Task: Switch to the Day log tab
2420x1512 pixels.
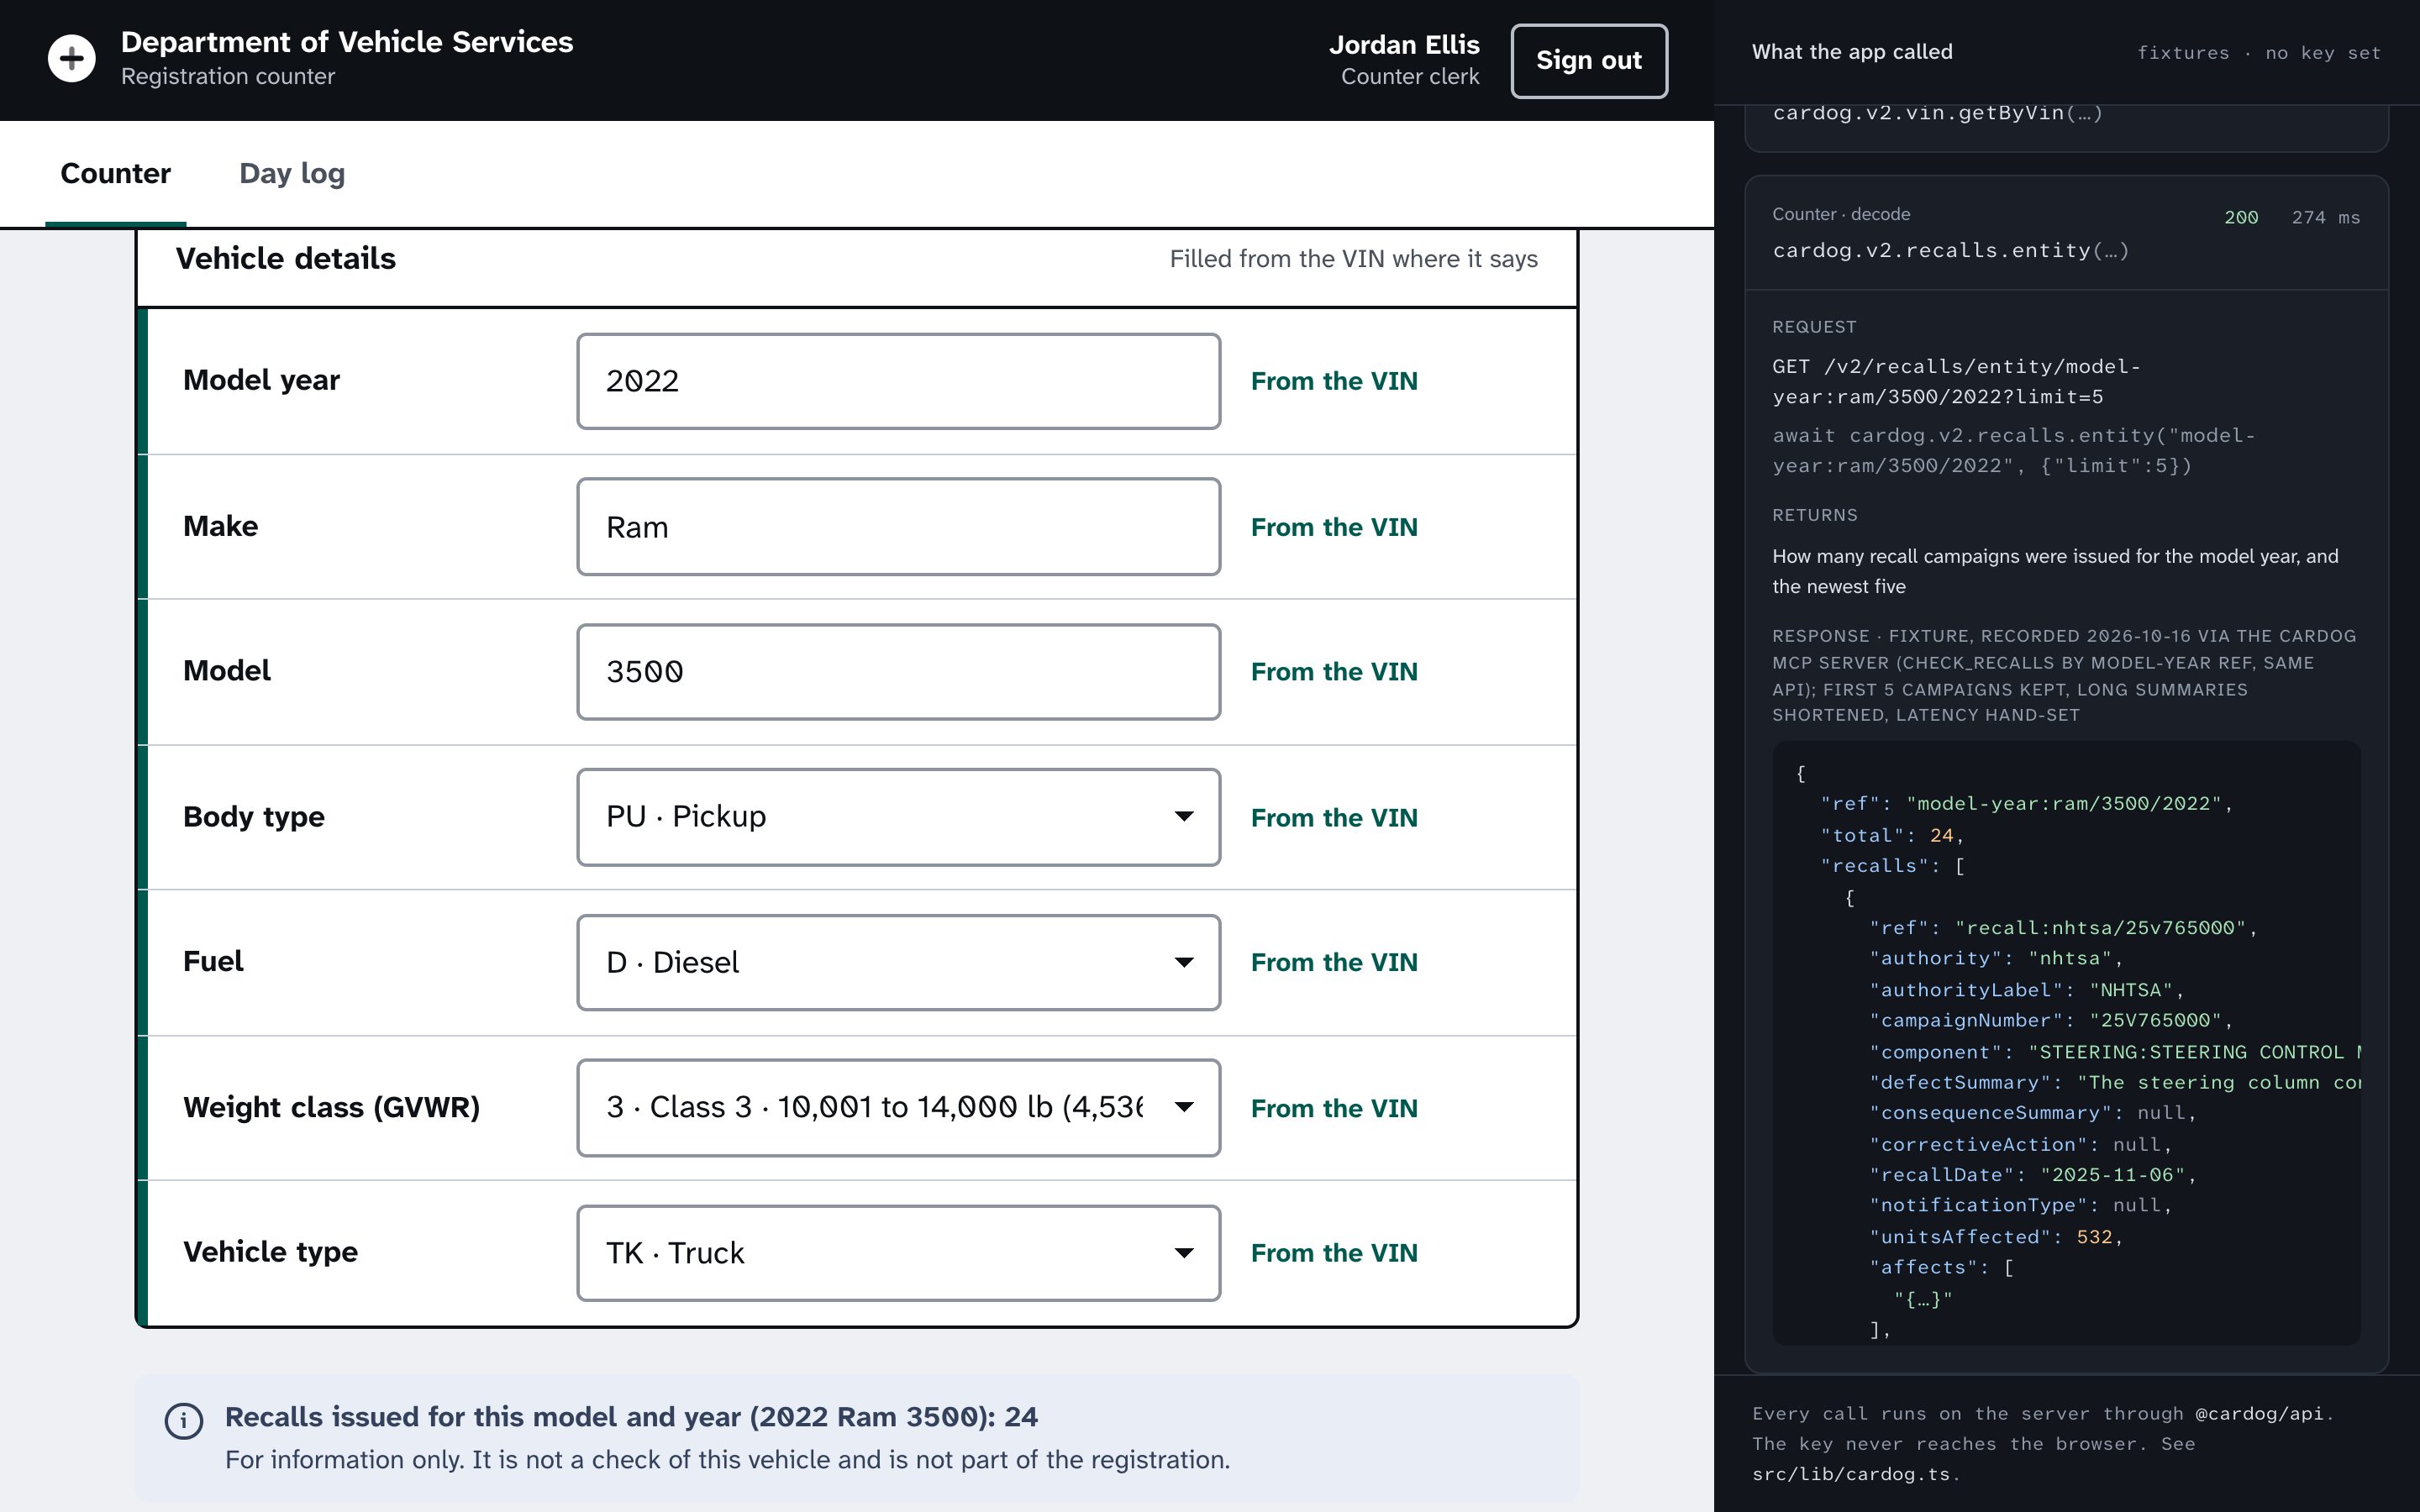Action: [292, 173]
